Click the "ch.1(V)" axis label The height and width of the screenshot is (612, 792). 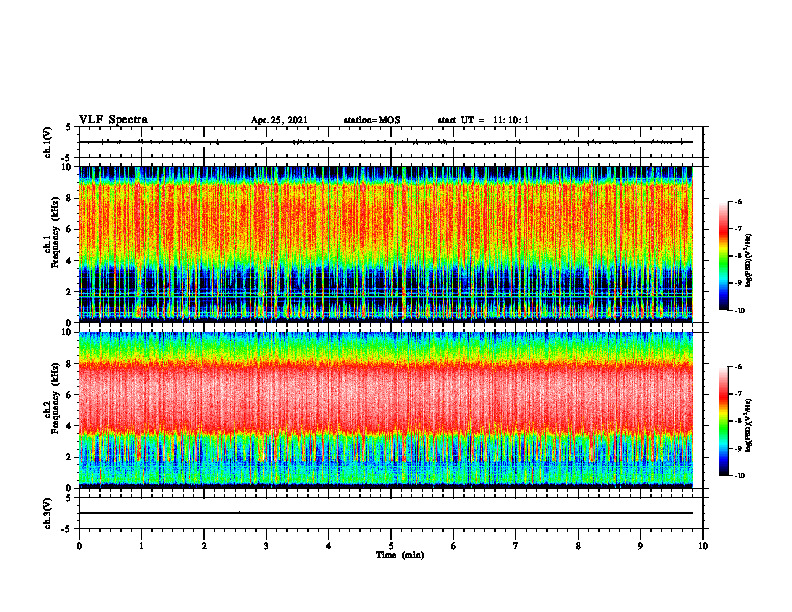point(48,142)
